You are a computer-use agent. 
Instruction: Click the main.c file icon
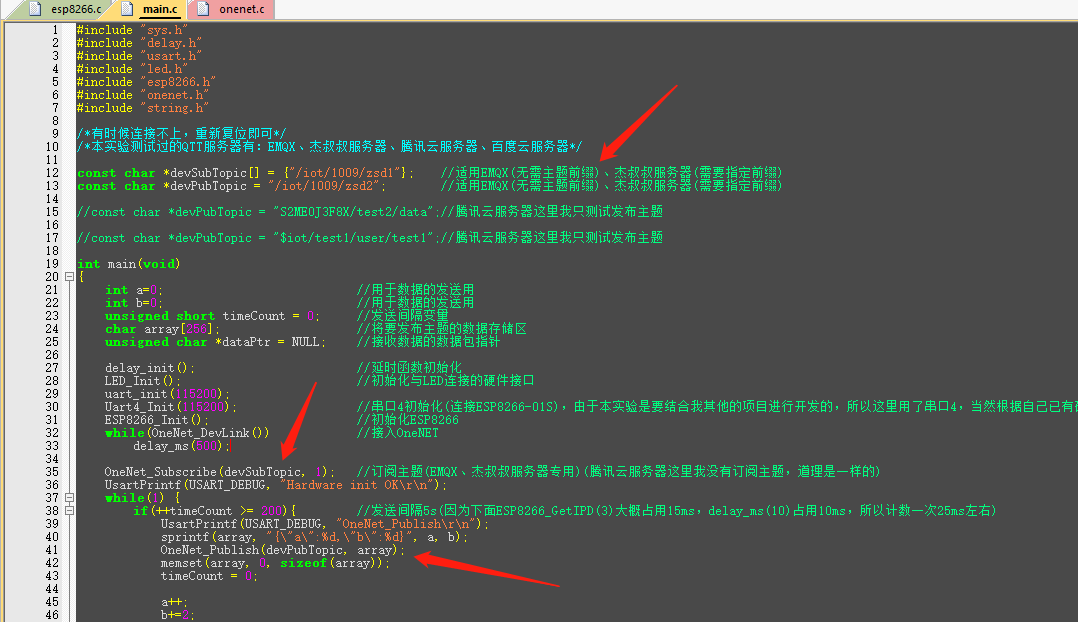coord(127,9)
